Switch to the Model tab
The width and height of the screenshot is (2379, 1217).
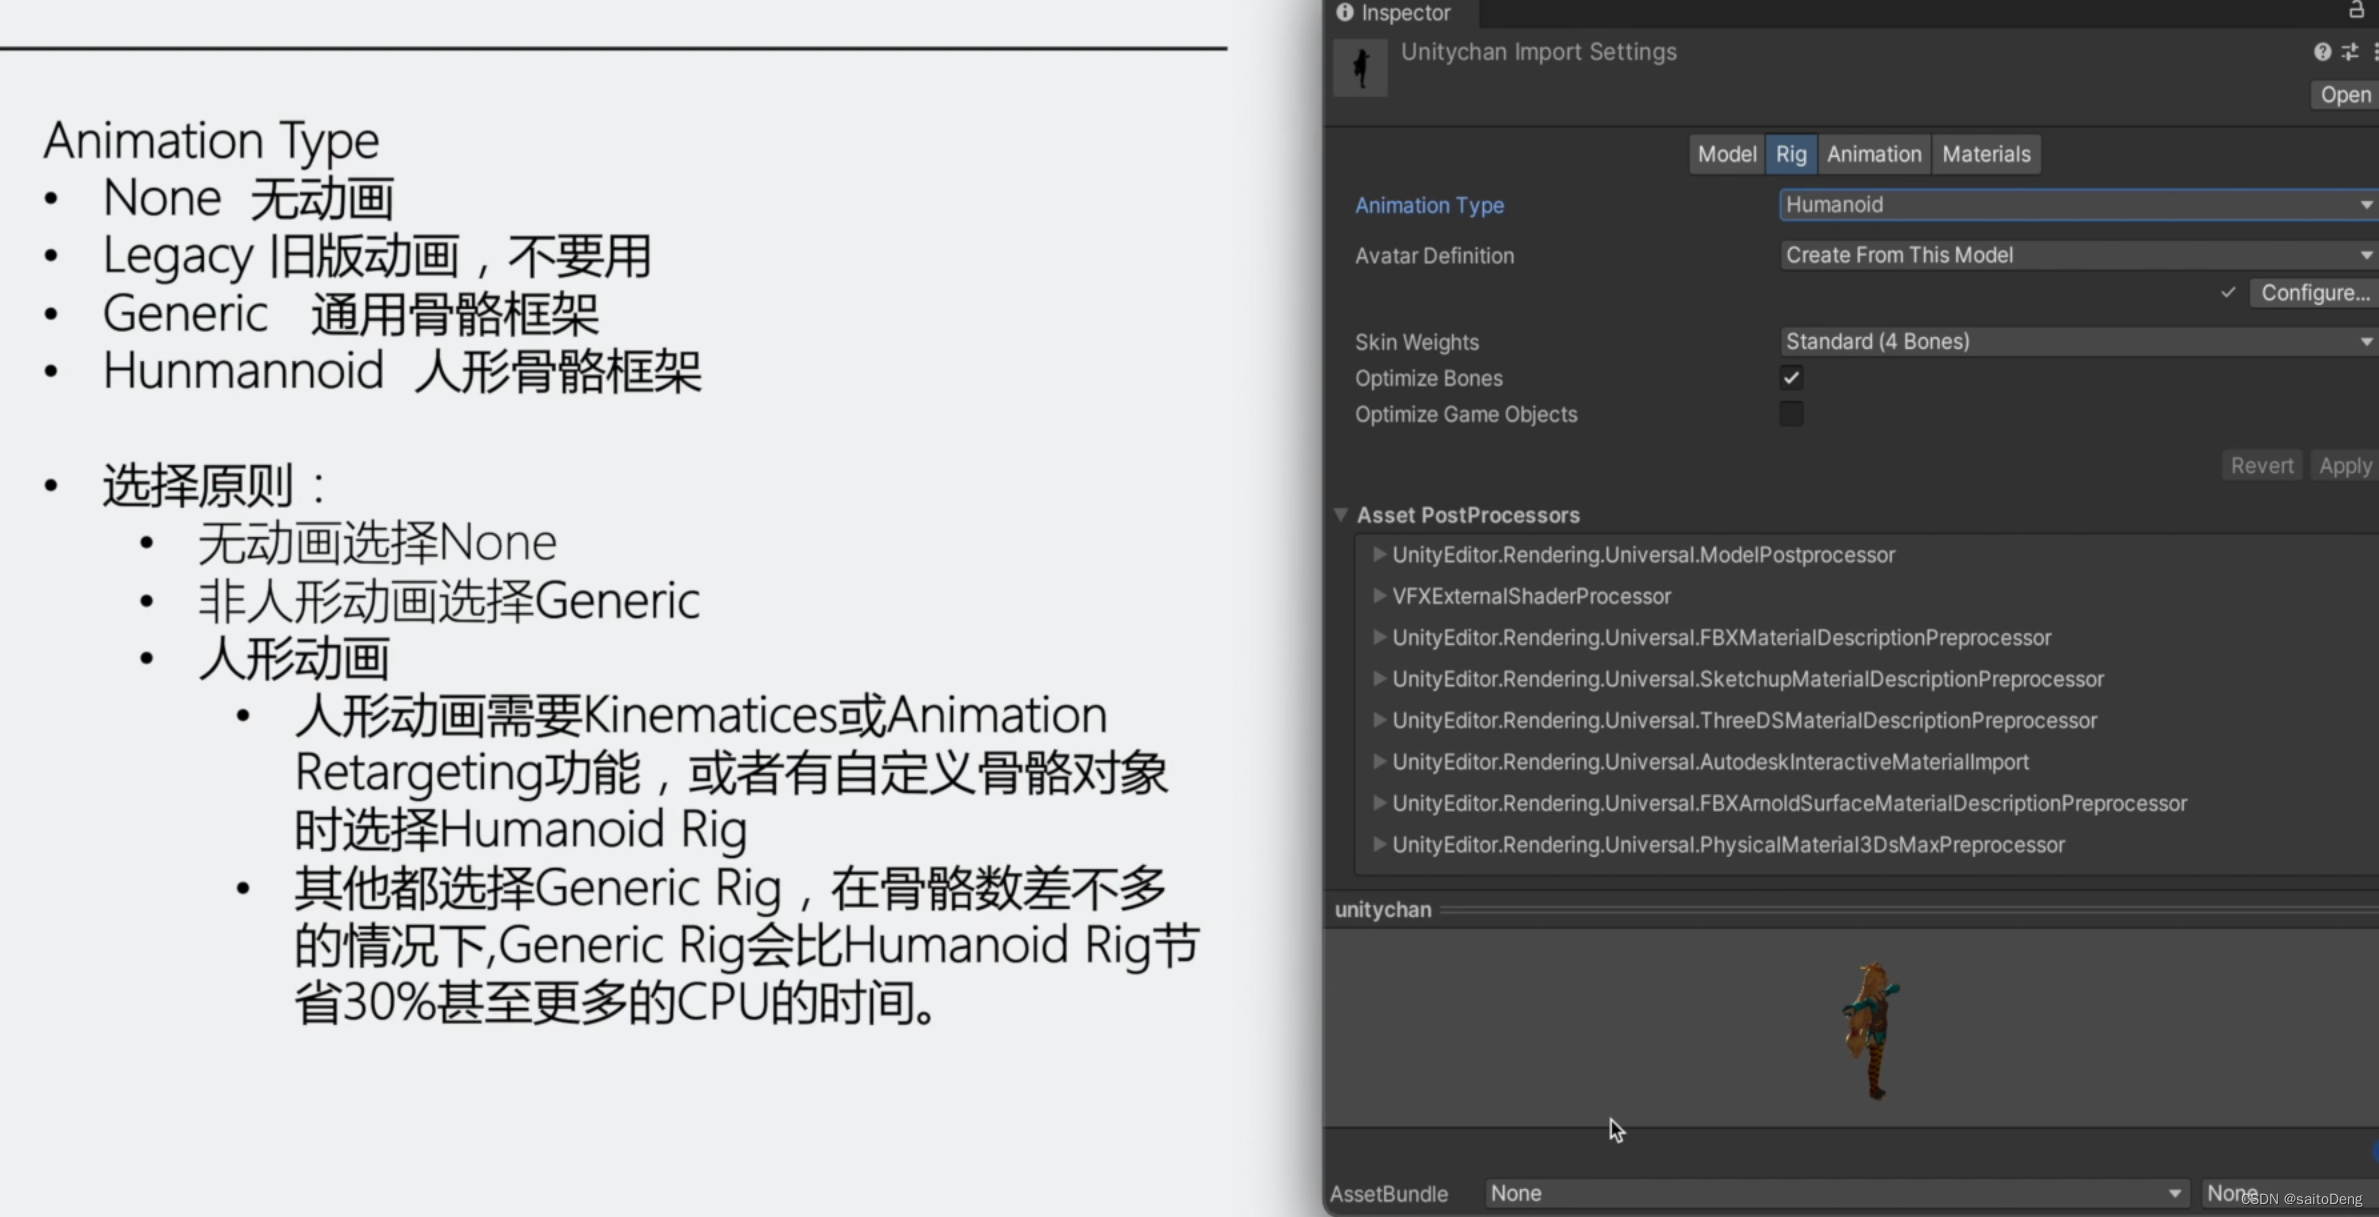coord(1726,154)
